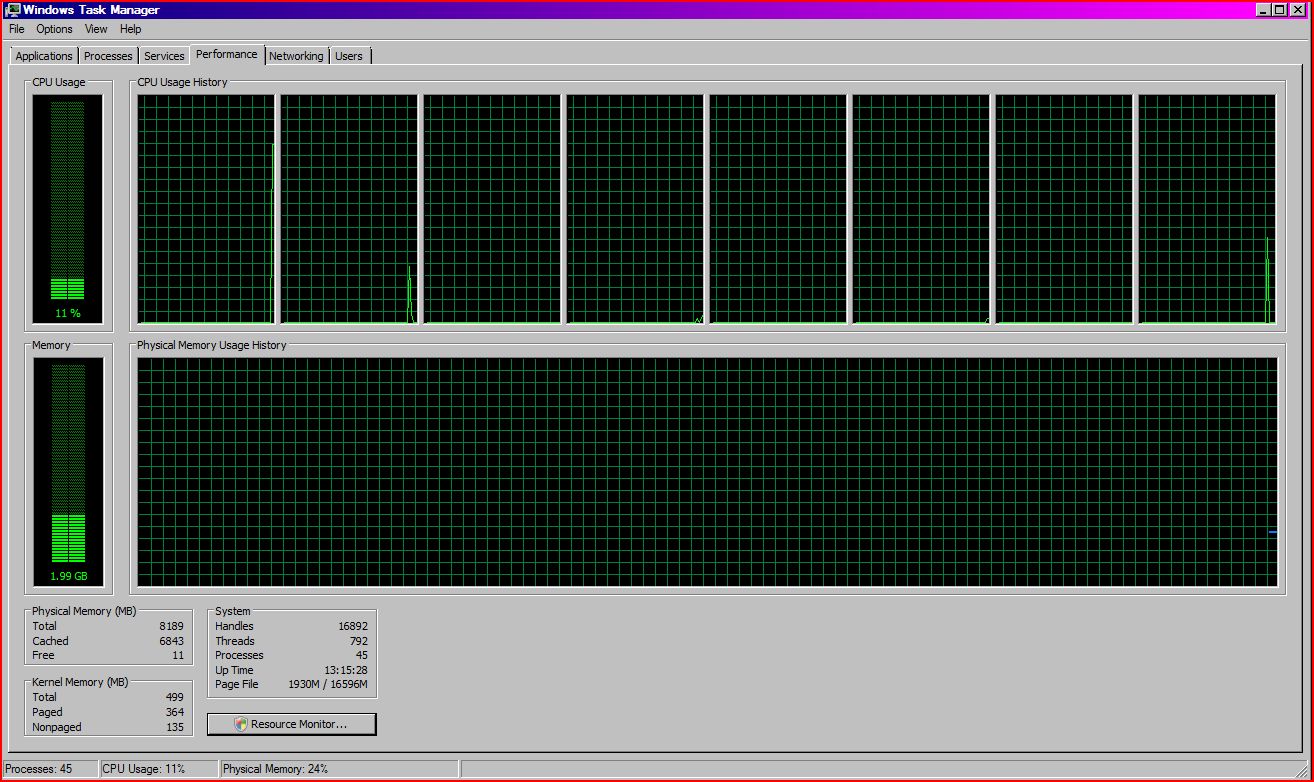
Task: Click the Memory gauge showing 1.99 GB
Action: click(68, 472)
